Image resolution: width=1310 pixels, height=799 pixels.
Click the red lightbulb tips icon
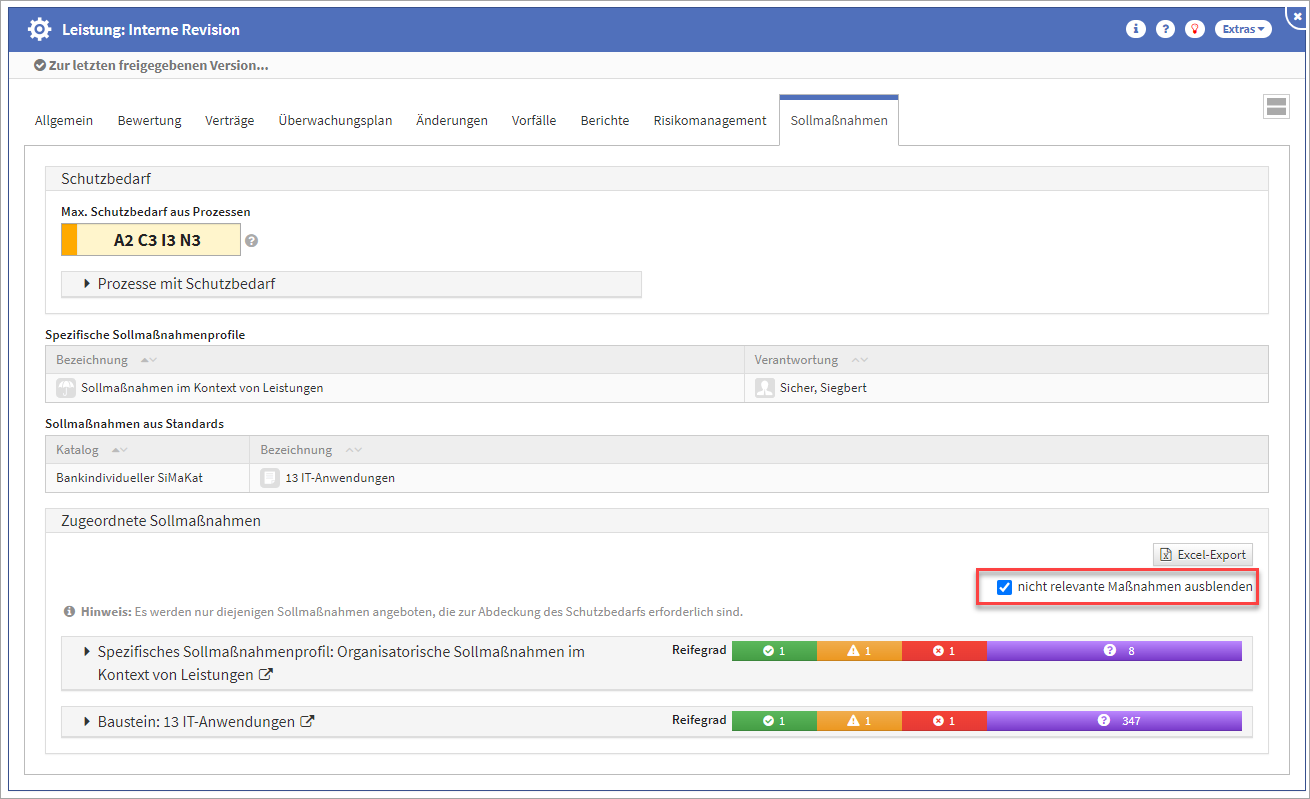tap(1195, 29)
